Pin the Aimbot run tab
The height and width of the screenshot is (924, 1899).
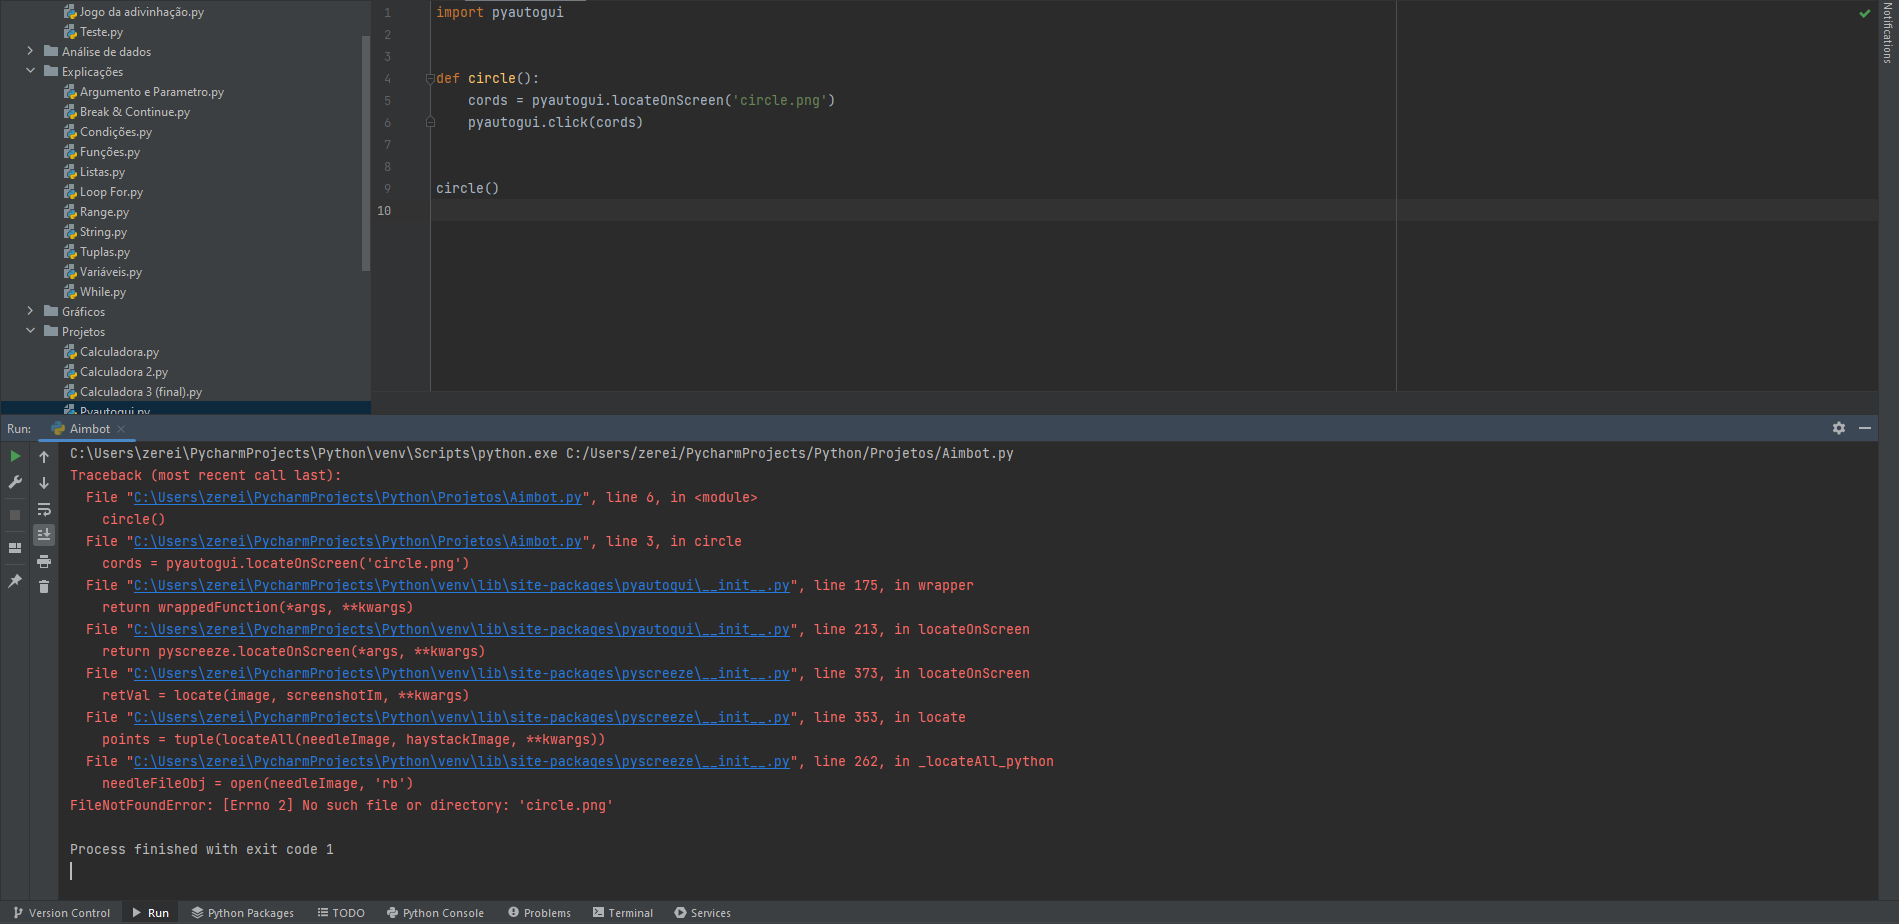coord(15,581)
